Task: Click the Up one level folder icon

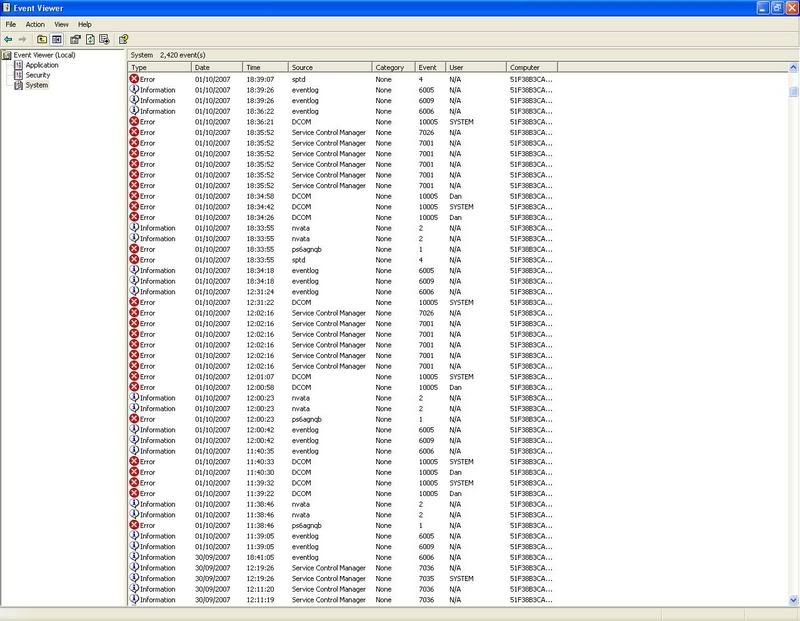Action: coord(42,39)
